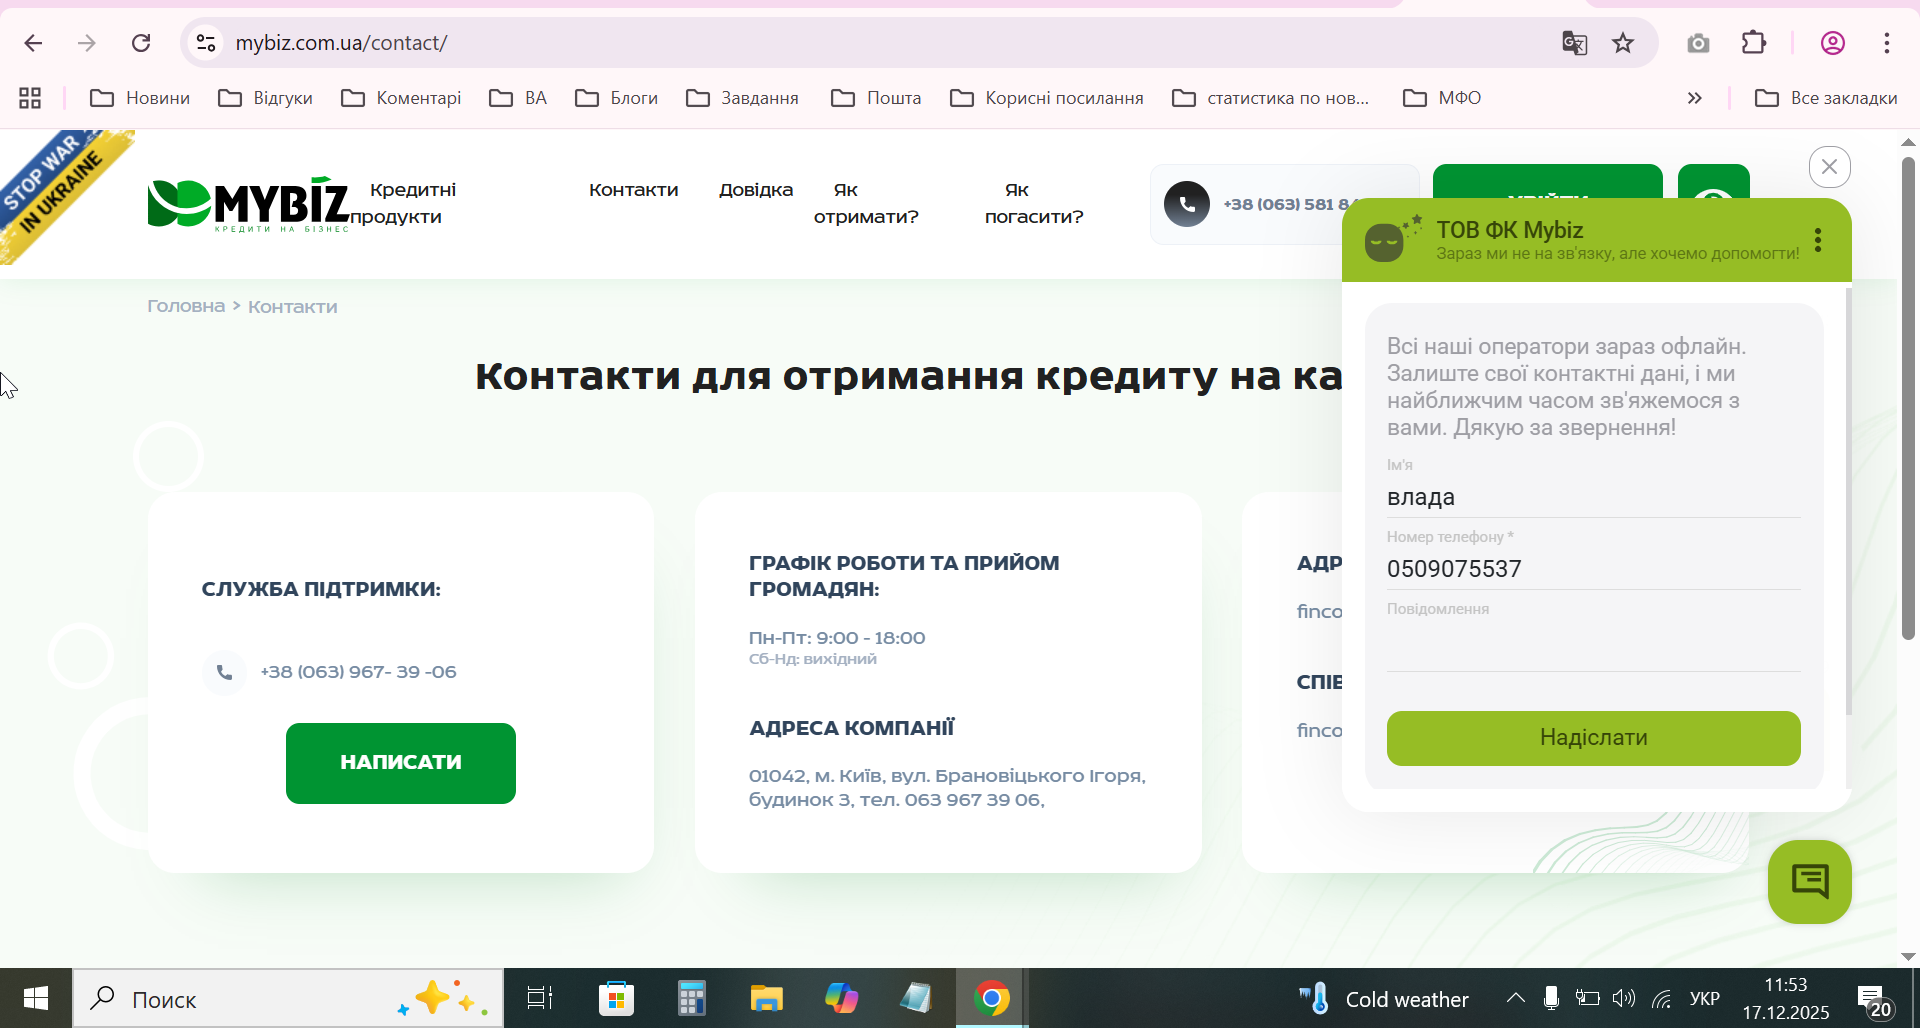The image size is (1920, 1028).
Task: Open the Завдання bookmark folder
Action: click(x=742, y=98)
